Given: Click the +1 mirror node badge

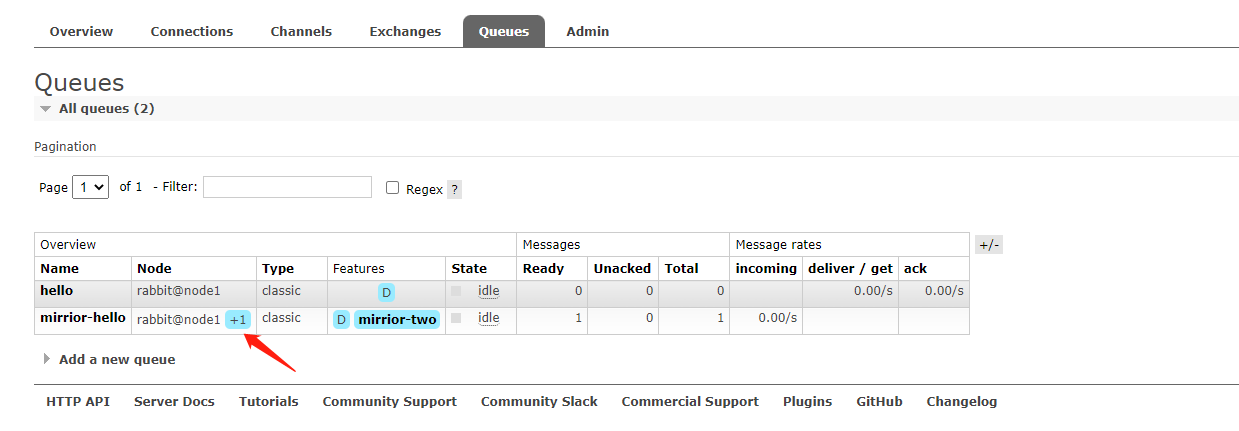Looking at the screenshot, I should point(237,320).
